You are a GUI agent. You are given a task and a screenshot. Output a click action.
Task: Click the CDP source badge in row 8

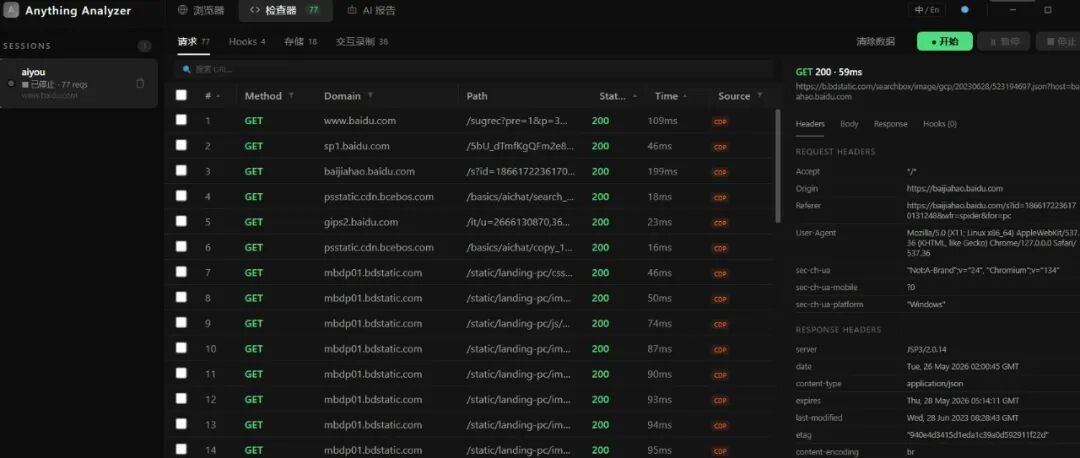pyautogui.click(x=720, y=299)
